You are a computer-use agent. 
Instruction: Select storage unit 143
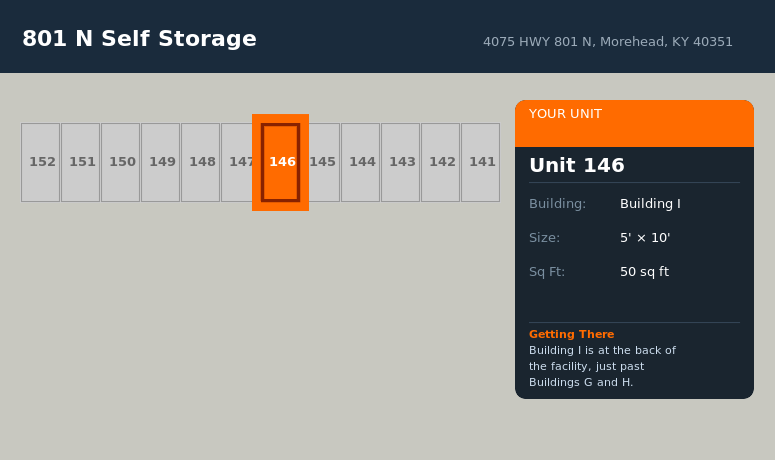401,162
